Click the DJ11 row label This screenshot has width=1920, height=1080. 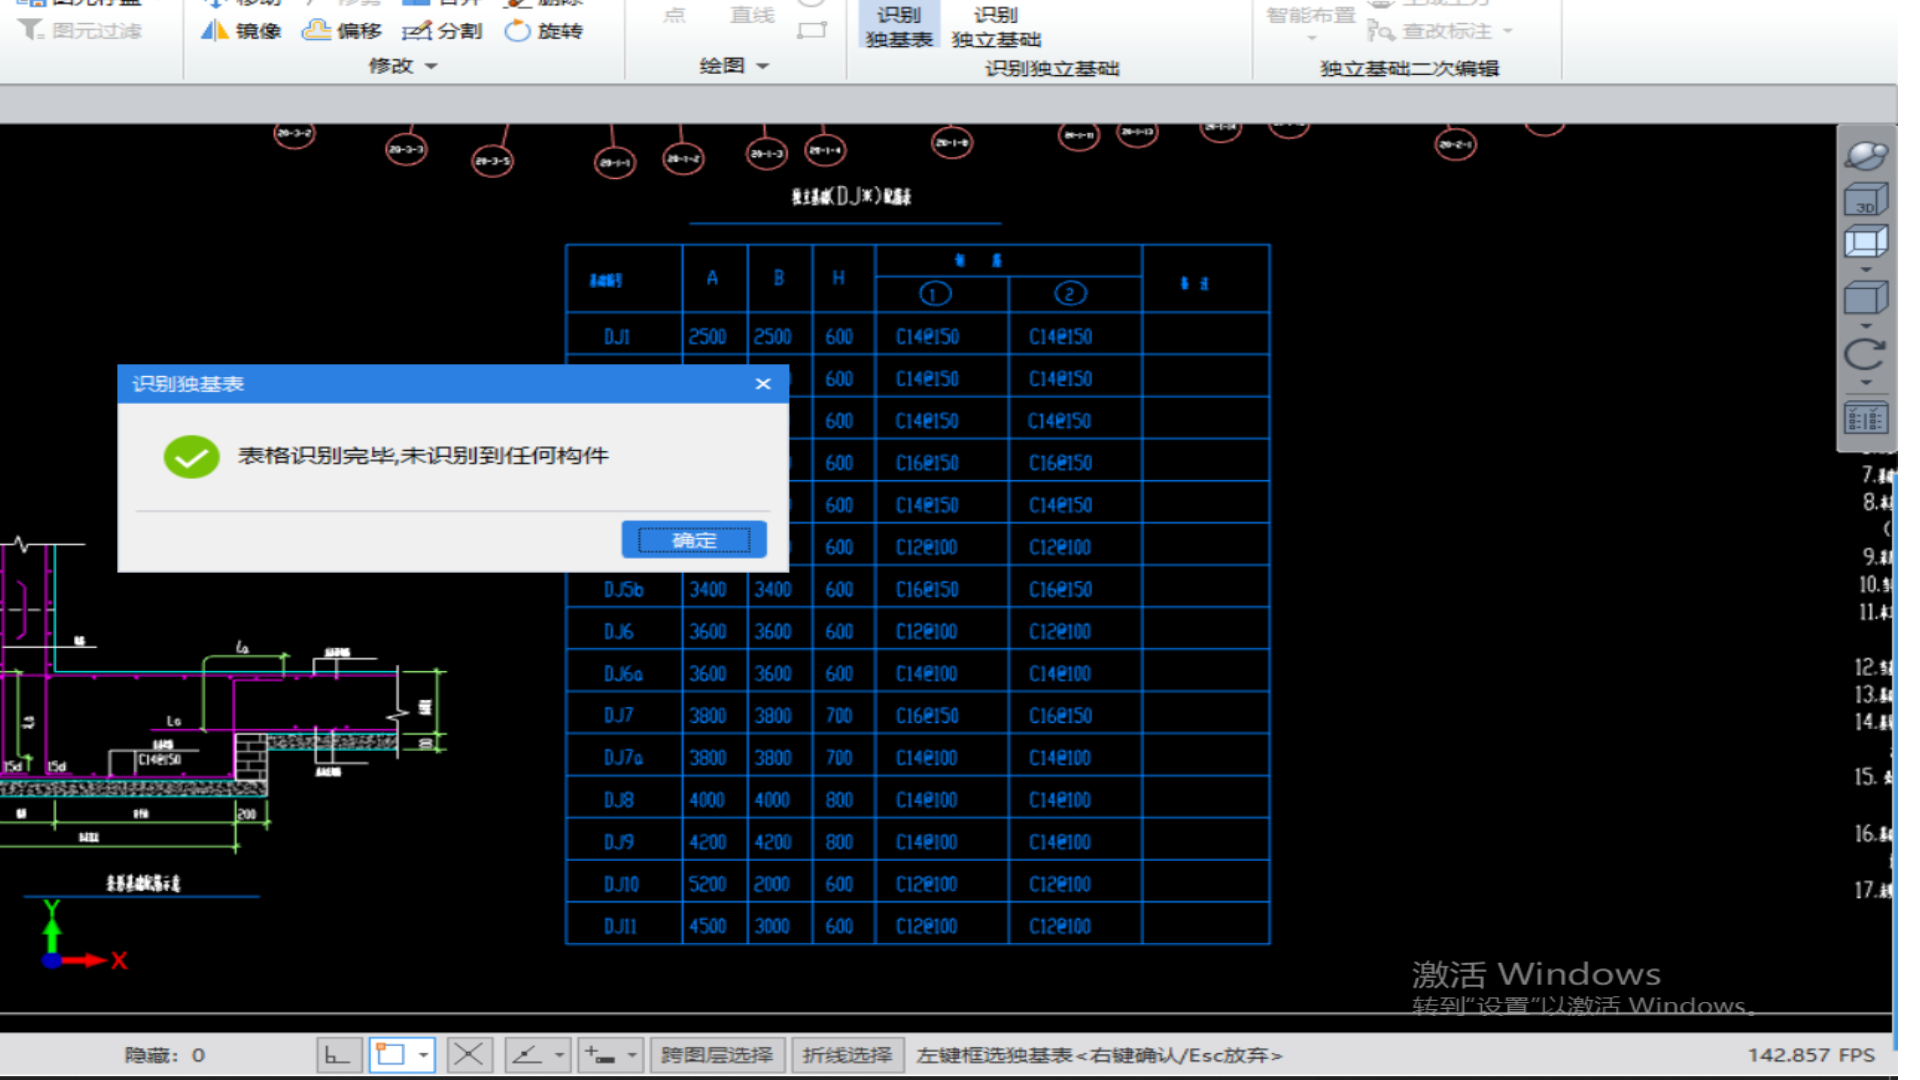click(x=620, y=926)
